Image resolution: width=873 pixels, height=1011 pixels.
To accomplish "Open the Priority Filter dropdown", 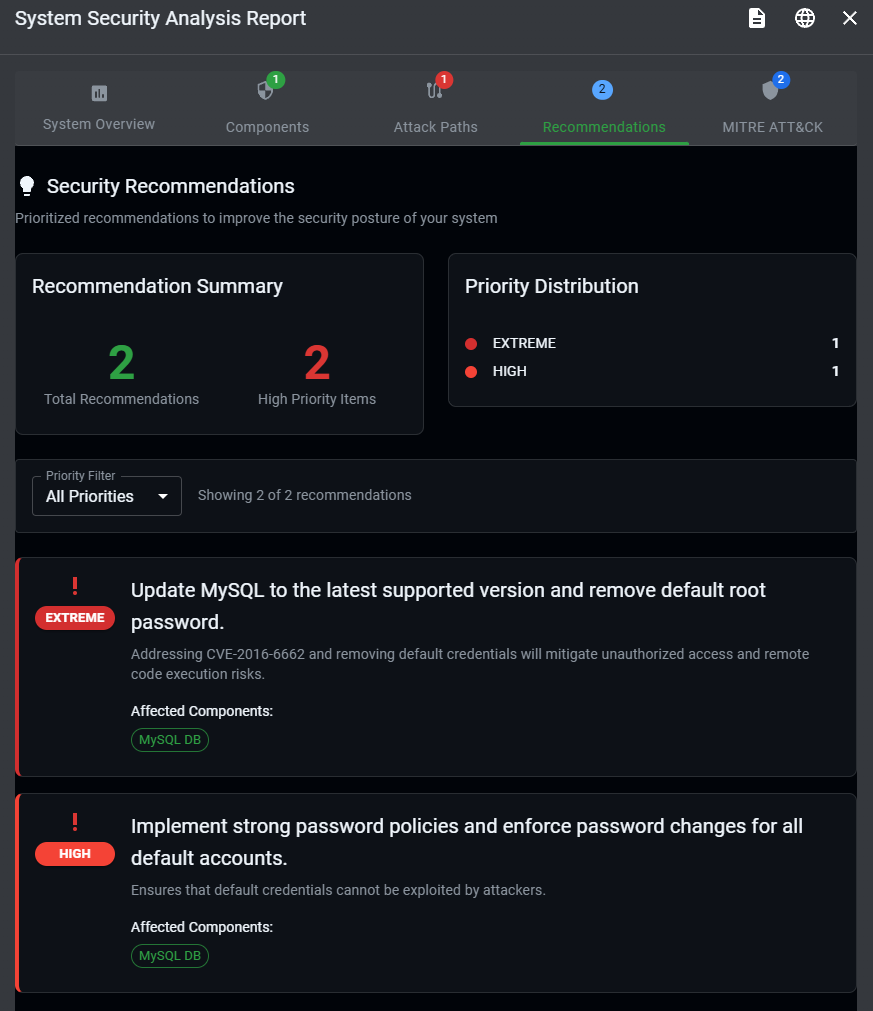I will click(x=106, y=495).
